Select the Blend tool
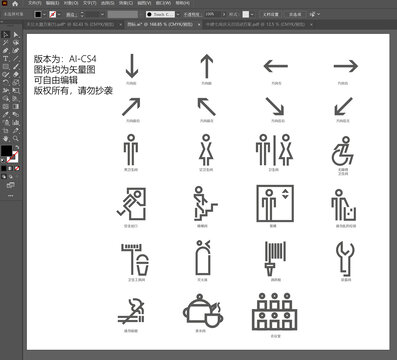The image size is (397, 360). coord(16,115)
